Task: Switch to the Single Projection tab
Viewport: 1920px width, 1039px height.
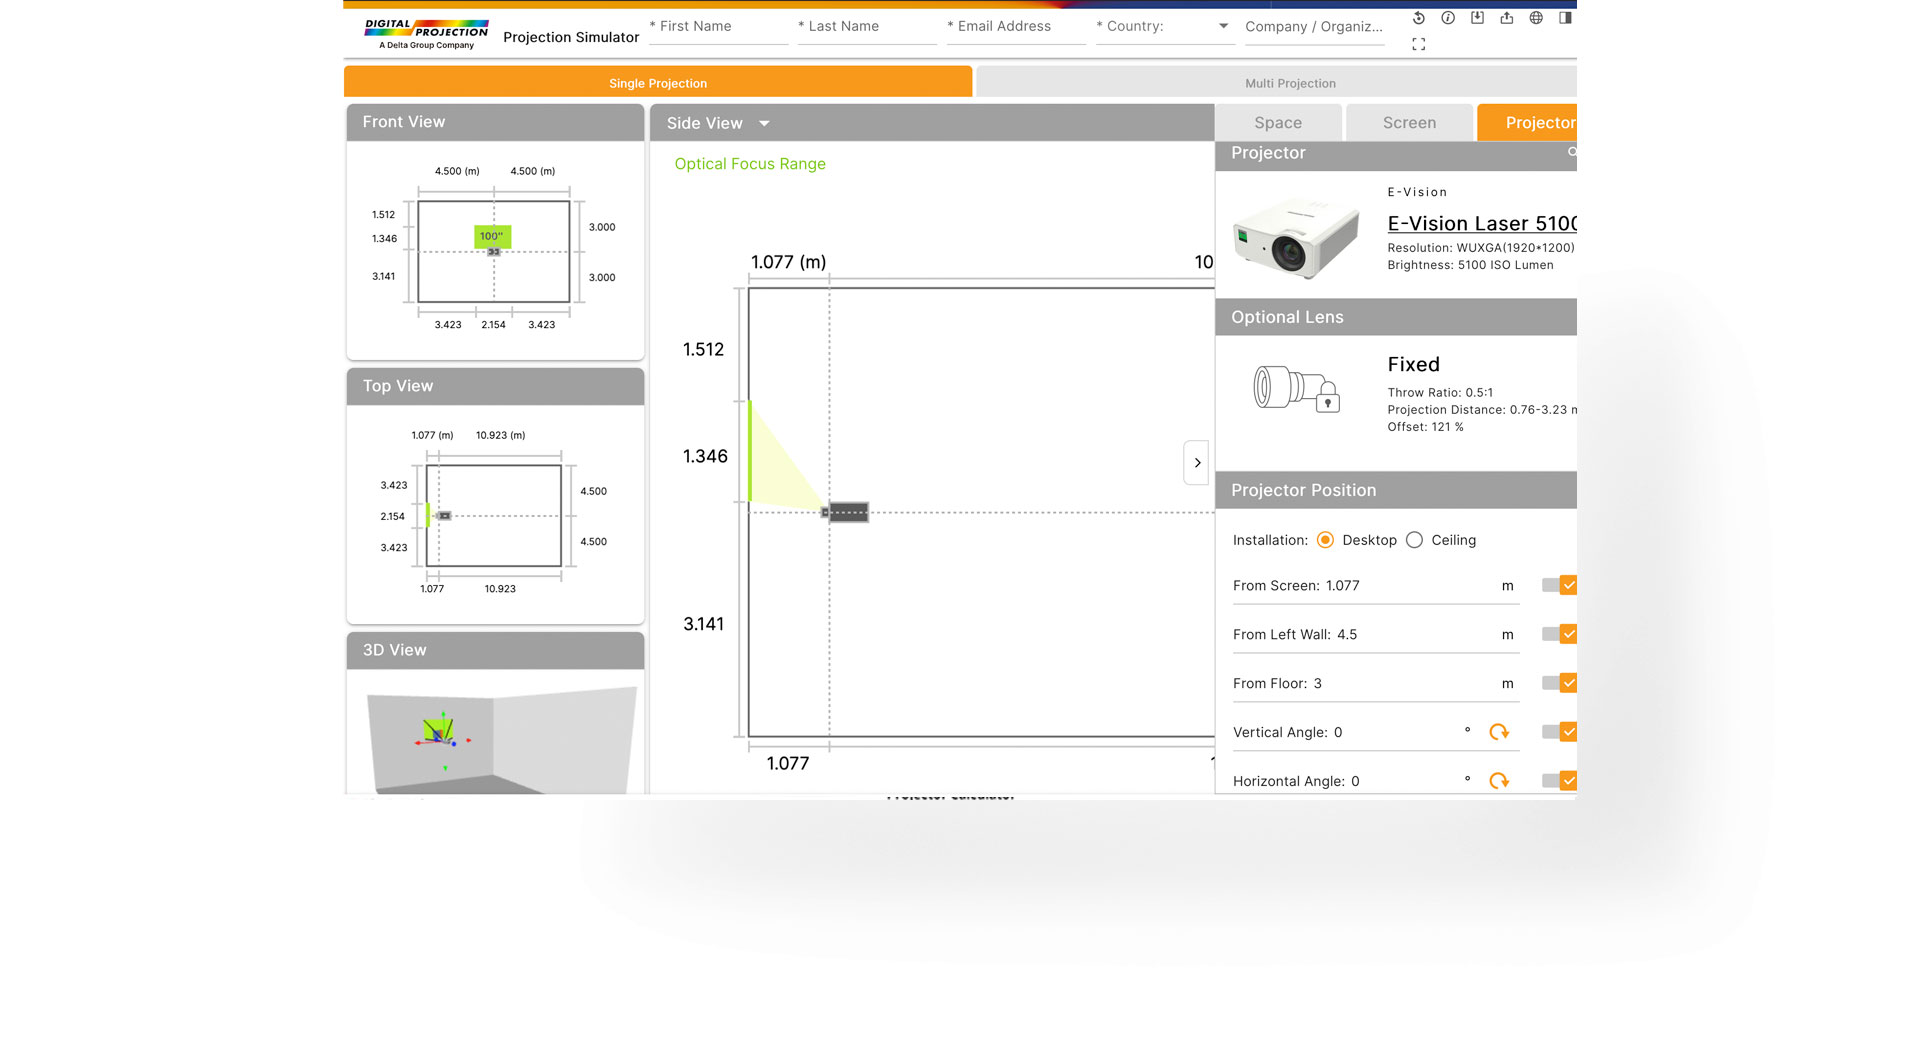Action: [x=658, y=83]
